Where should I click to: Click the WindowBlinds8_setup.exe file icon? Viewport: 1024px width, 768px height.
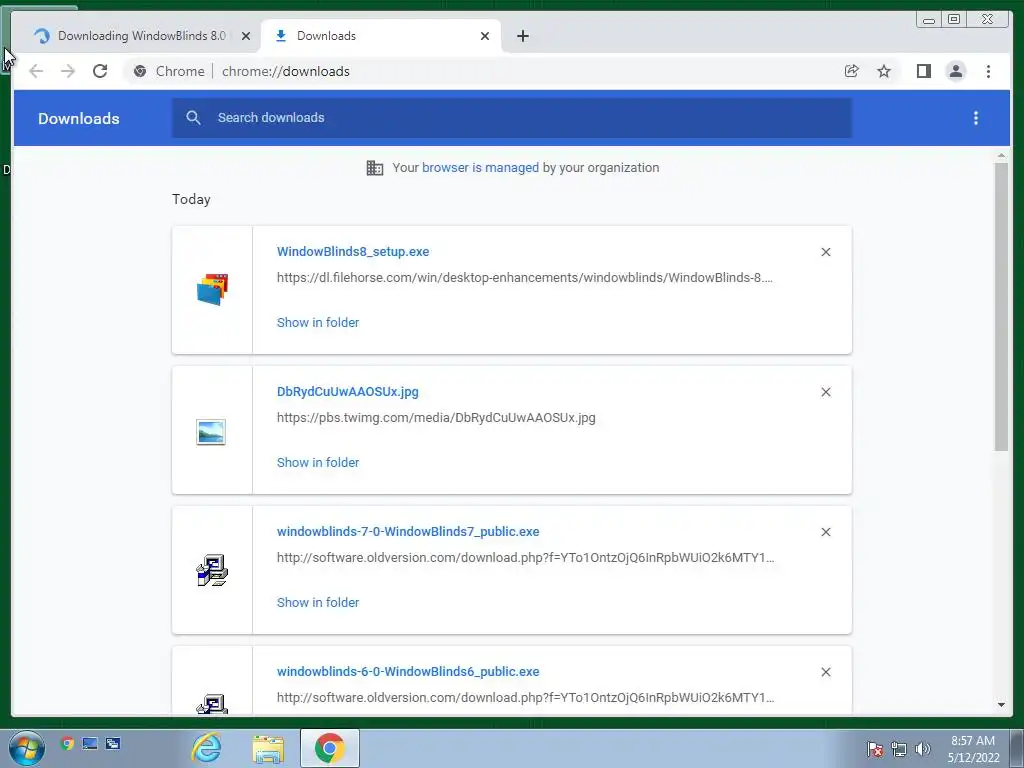click(x=212, y=289)
